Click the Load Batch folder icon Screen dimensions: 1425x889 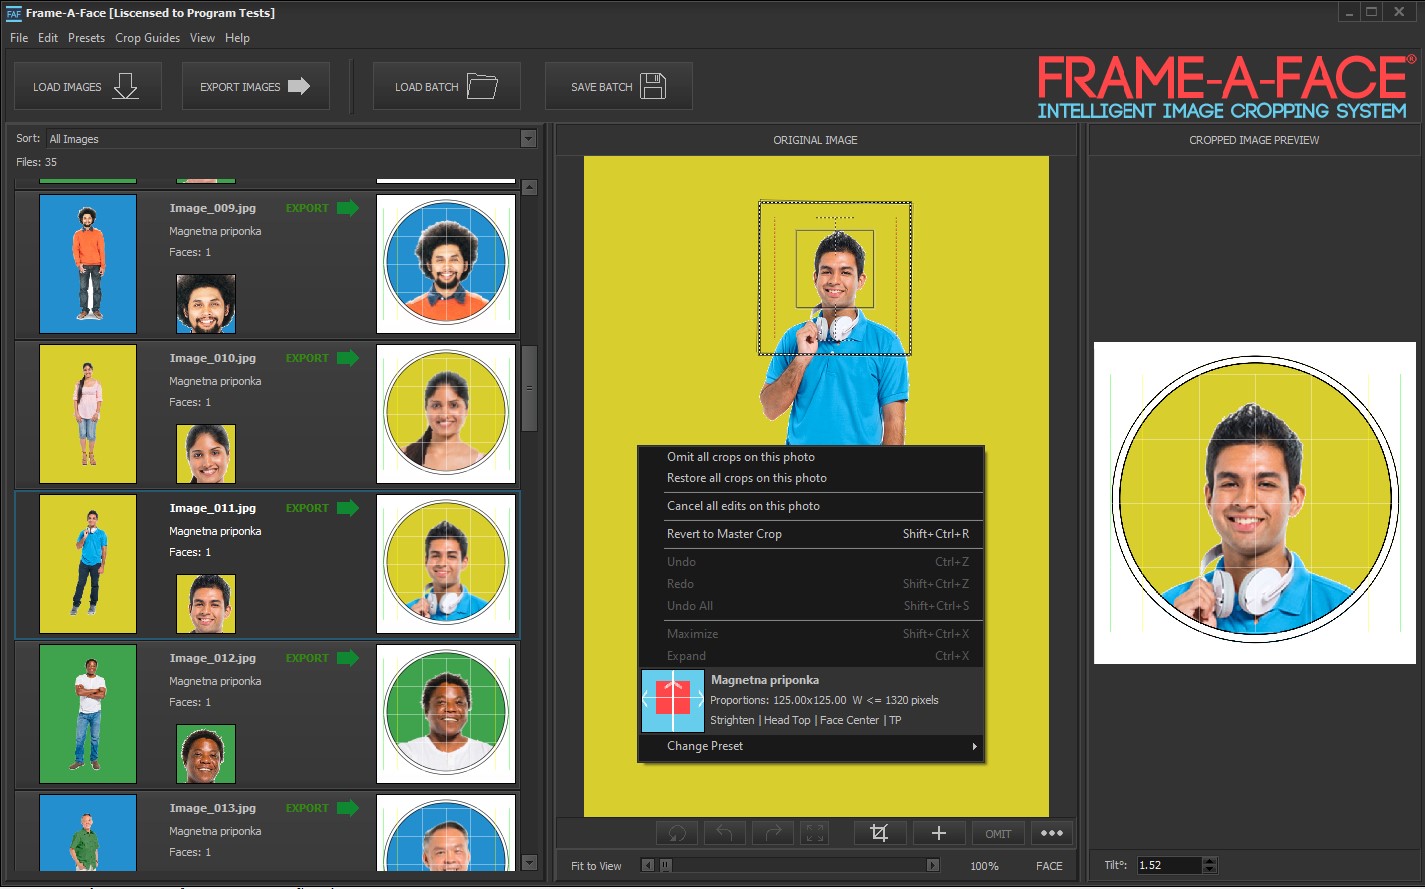click(x=482, y=87)
